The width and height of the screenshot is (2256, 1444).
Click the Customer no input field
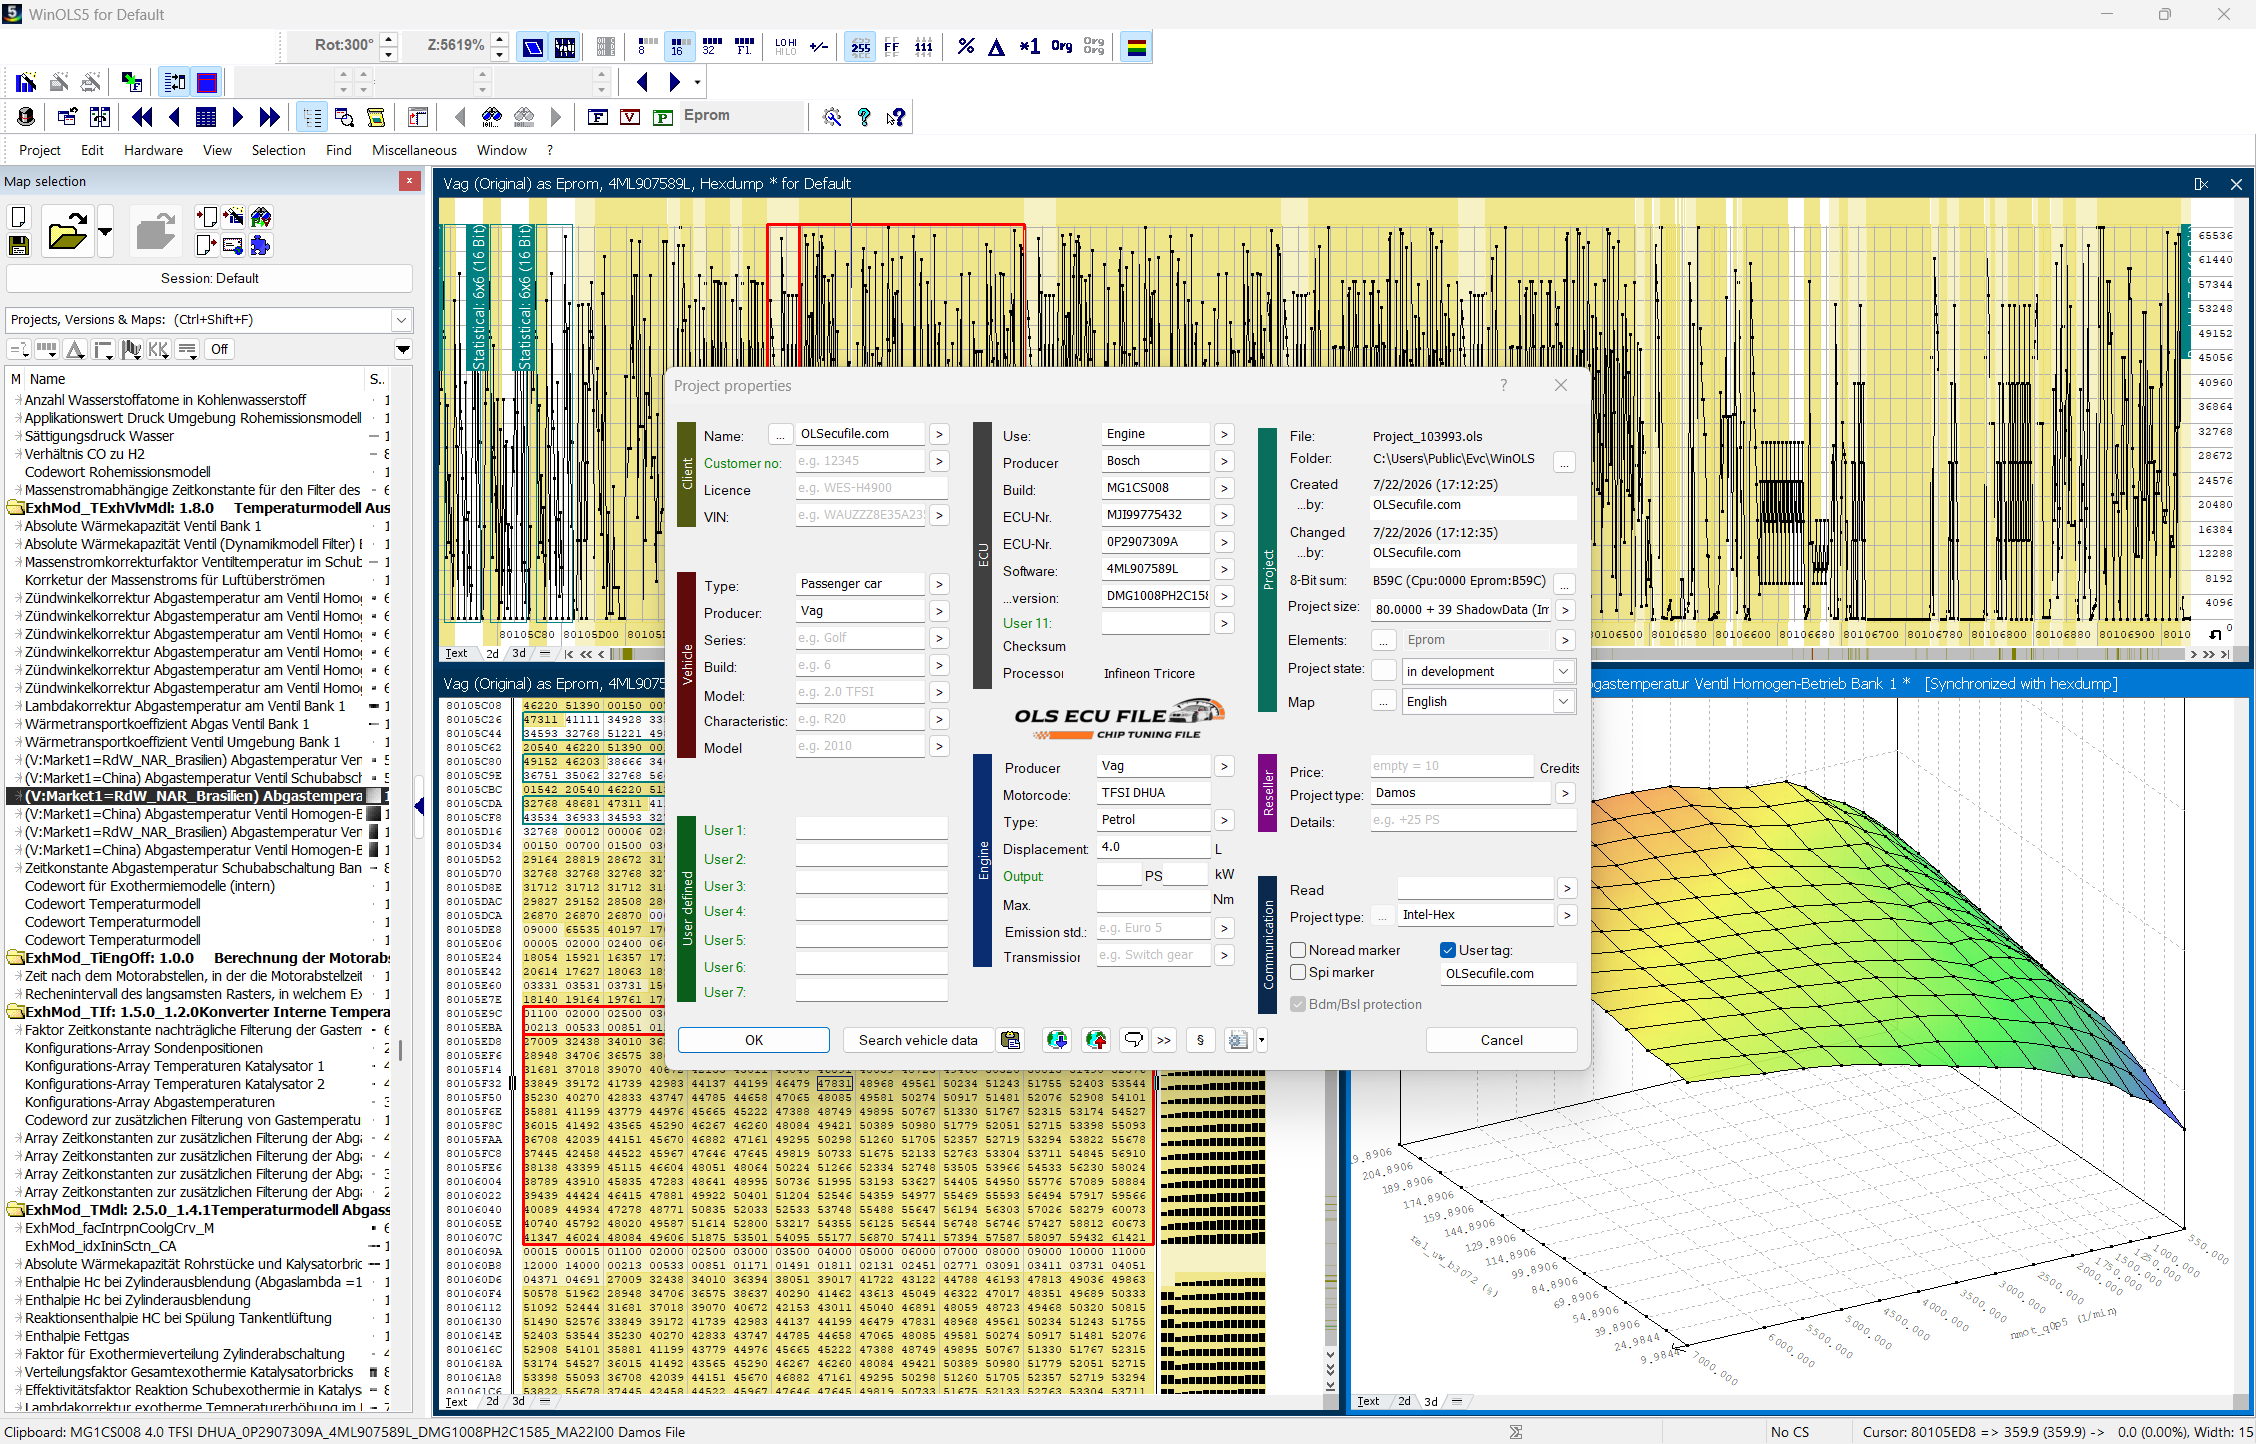[860, 461]
